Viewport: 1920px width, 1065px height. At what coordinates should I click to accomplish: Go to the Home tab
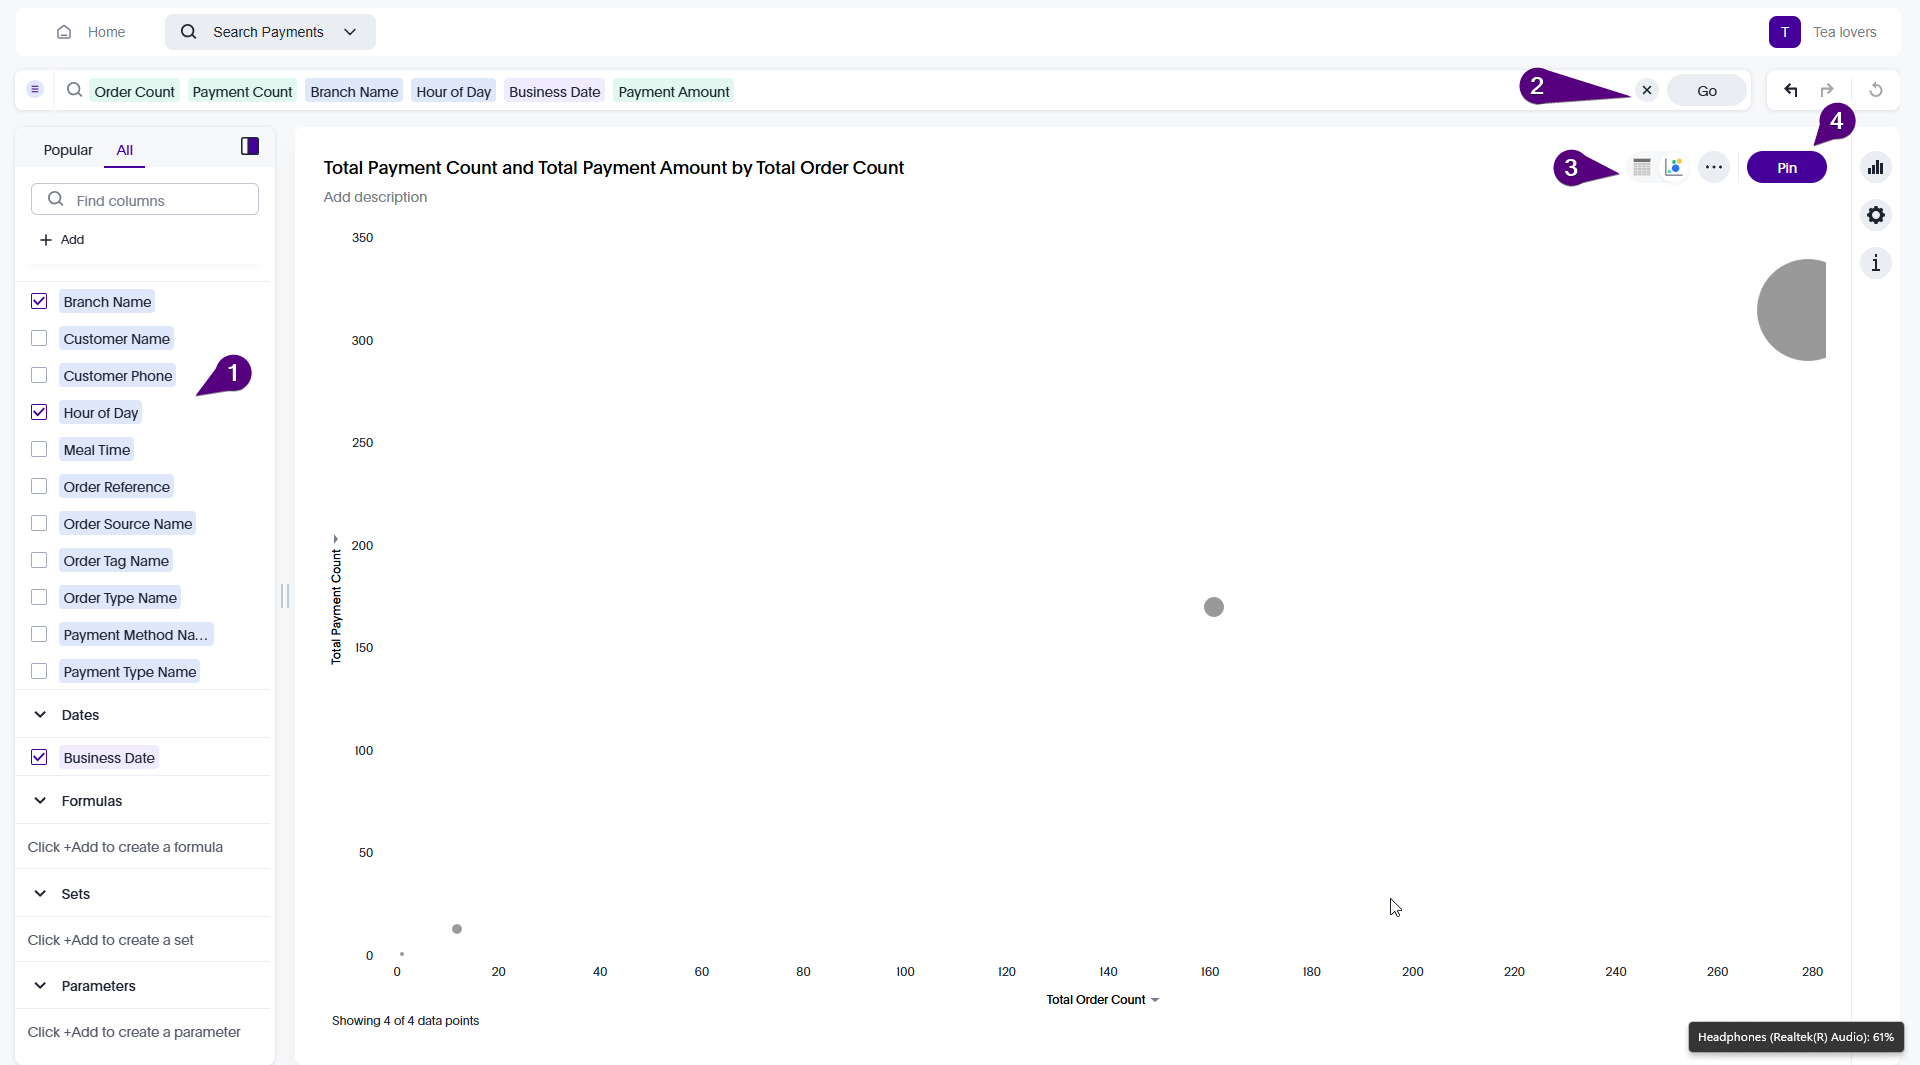91,32
